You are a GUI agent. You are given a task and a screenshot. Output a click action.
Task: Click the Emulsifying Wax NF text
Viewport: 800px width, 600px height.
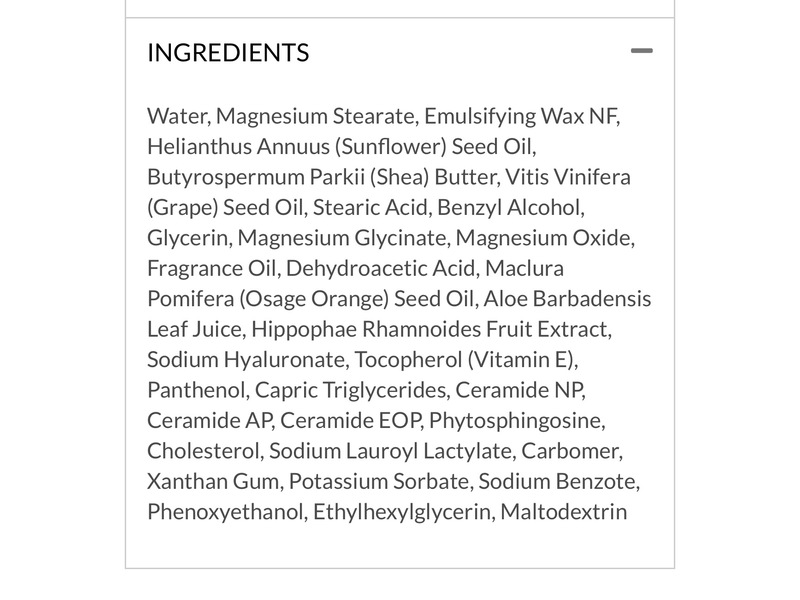point(516,116)
